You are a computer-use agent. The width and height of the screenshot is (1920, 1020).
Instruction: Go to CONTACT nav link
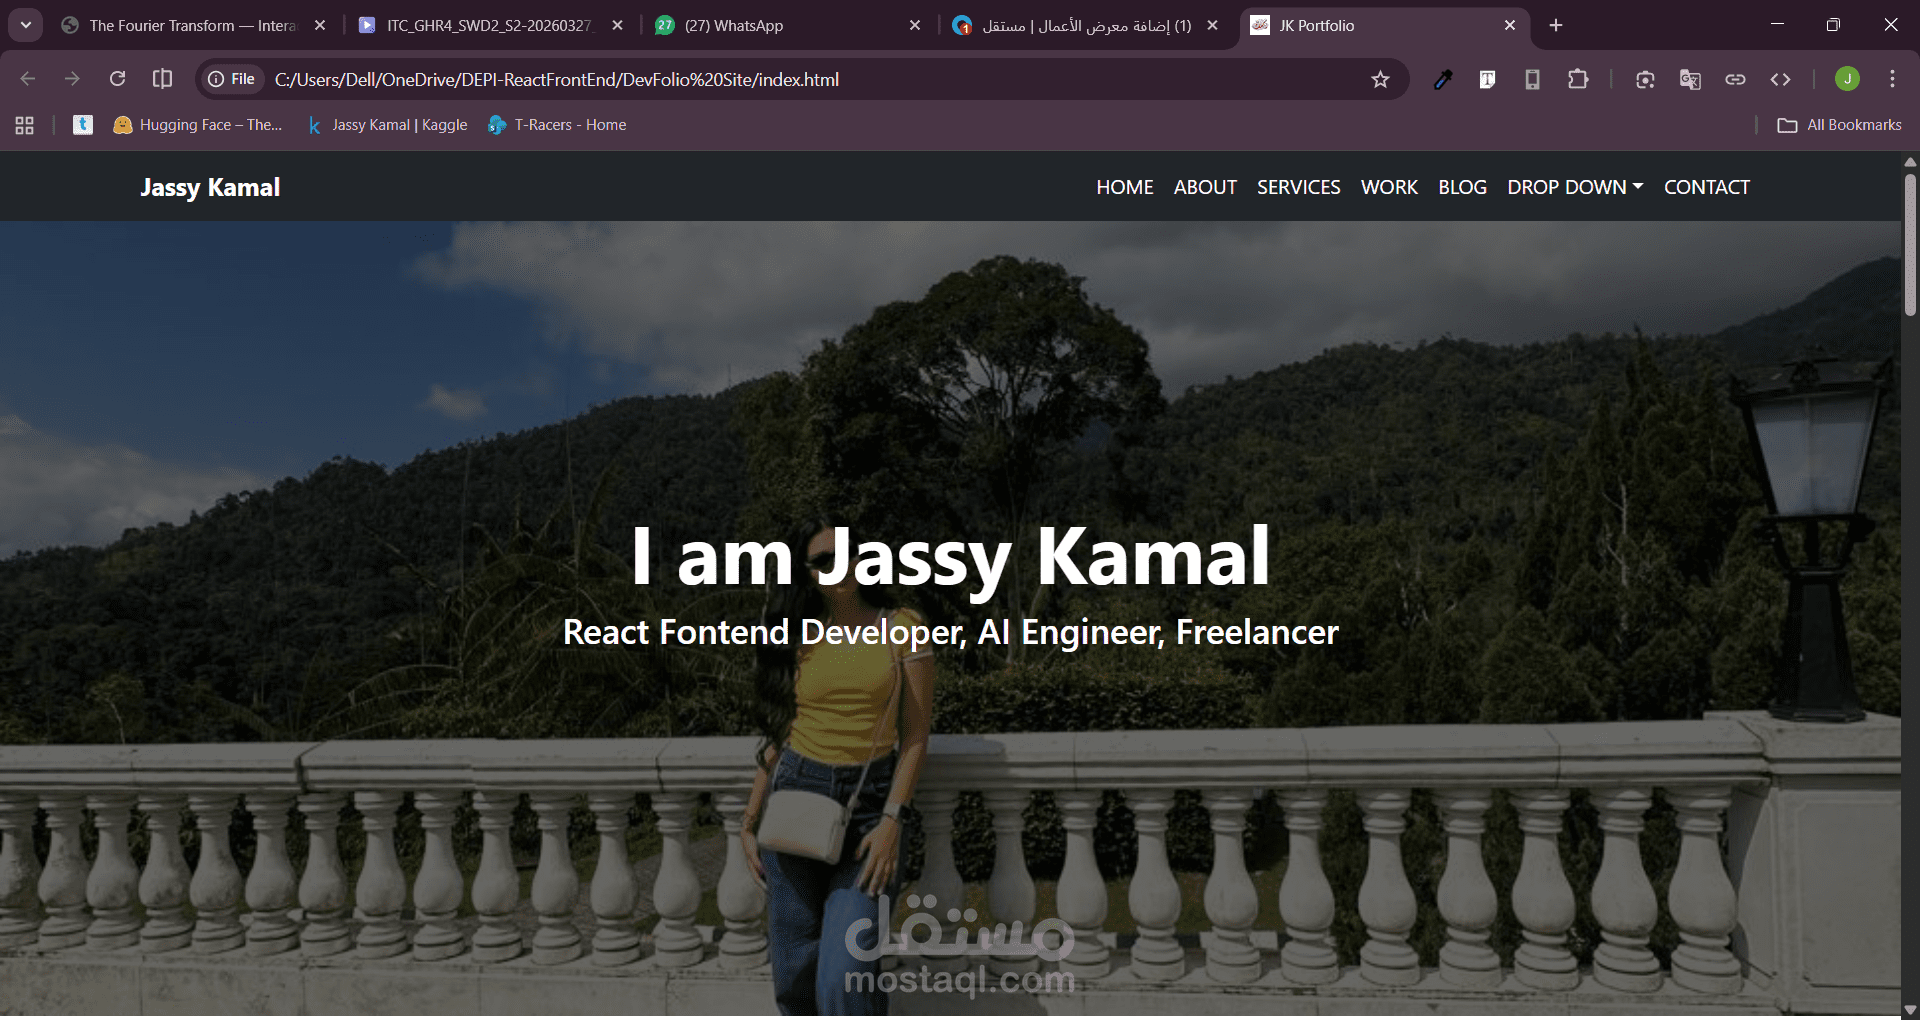(1707, 187)
